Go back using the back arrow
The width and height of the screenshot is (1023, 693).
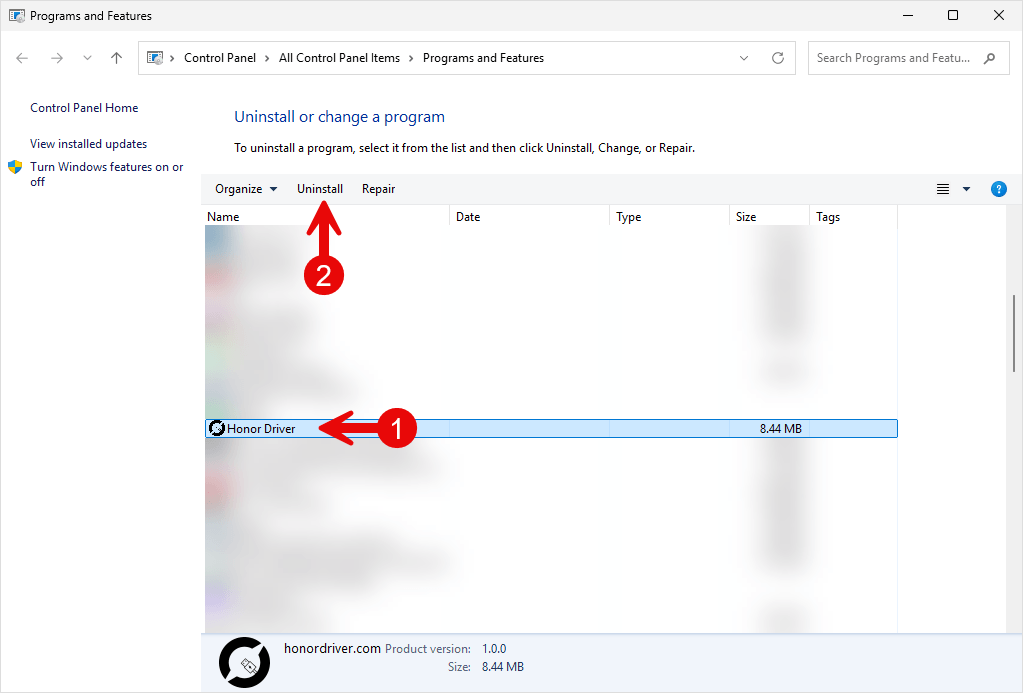click(22, 58)
